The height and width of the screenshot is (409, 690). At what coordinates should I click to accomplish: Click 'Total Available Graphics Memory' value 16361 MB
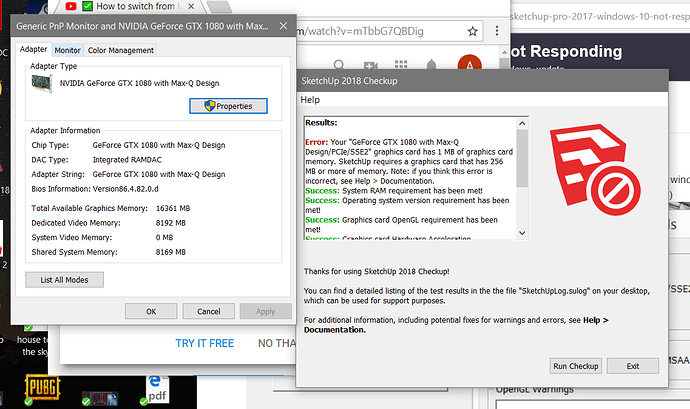[173, 208]
